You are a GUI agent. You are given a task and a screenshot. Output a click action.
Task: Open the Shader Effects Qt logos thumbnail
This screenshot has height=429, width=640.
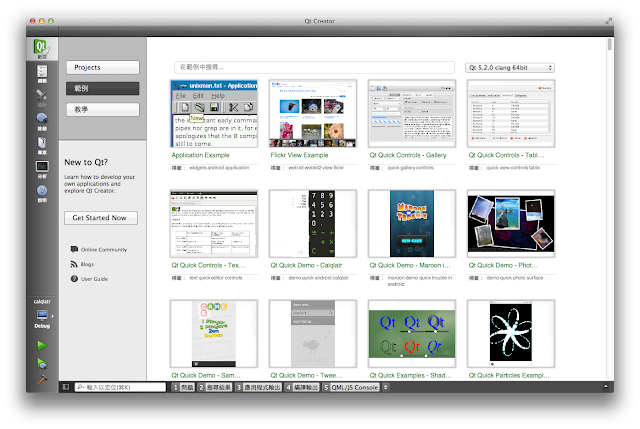tap(412, 334)
